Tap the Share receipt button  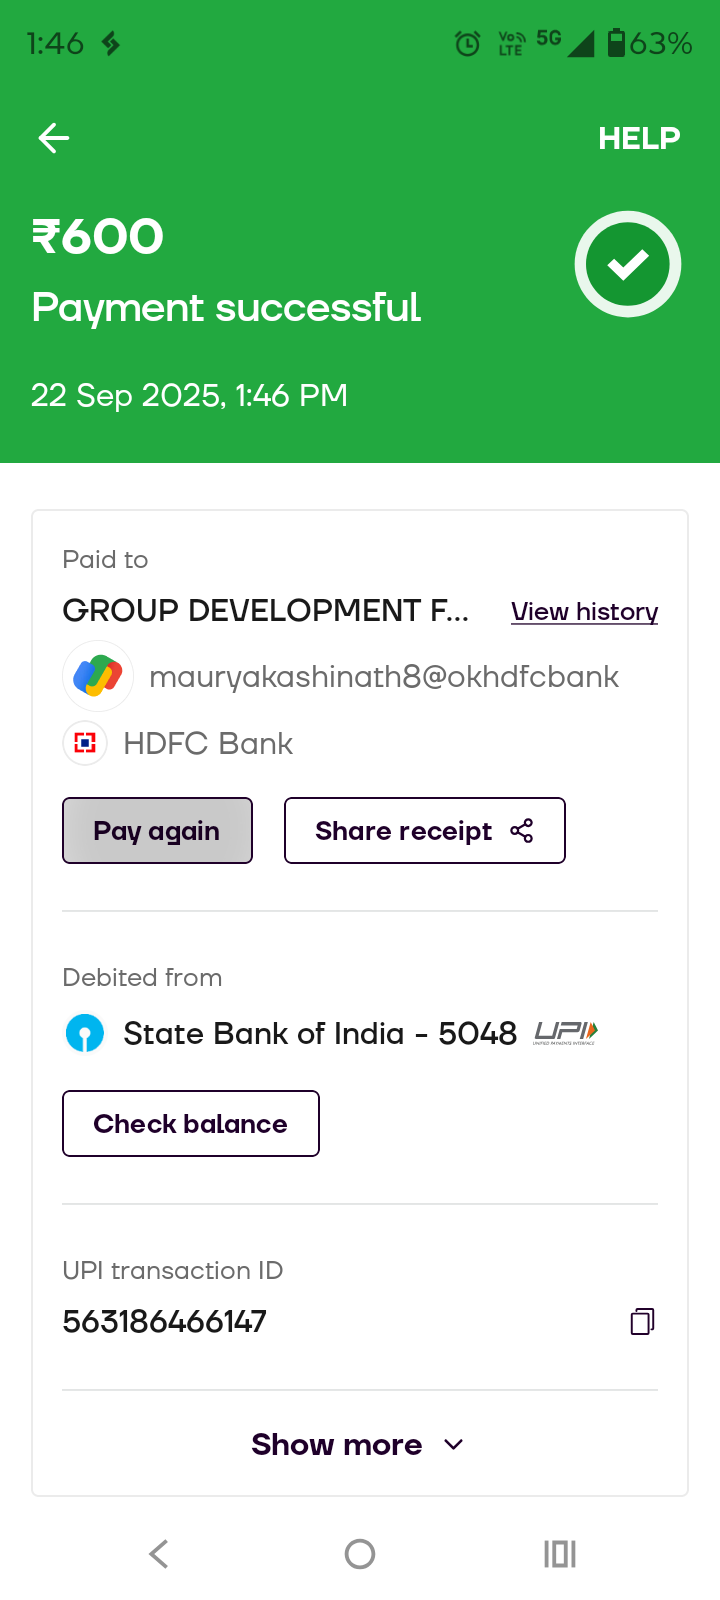click(424, 830)
